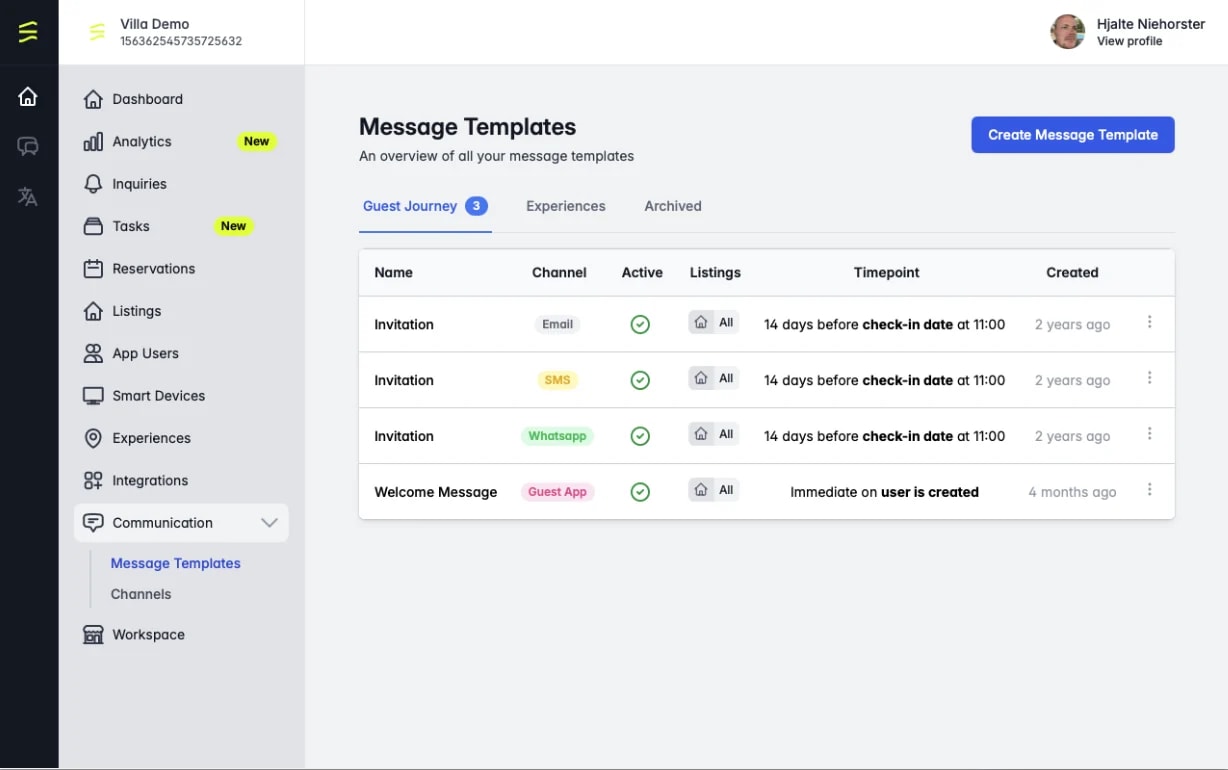Switch to the Archived tab
The height and width of the screenshot is (770, 1228).
[673, 206]
